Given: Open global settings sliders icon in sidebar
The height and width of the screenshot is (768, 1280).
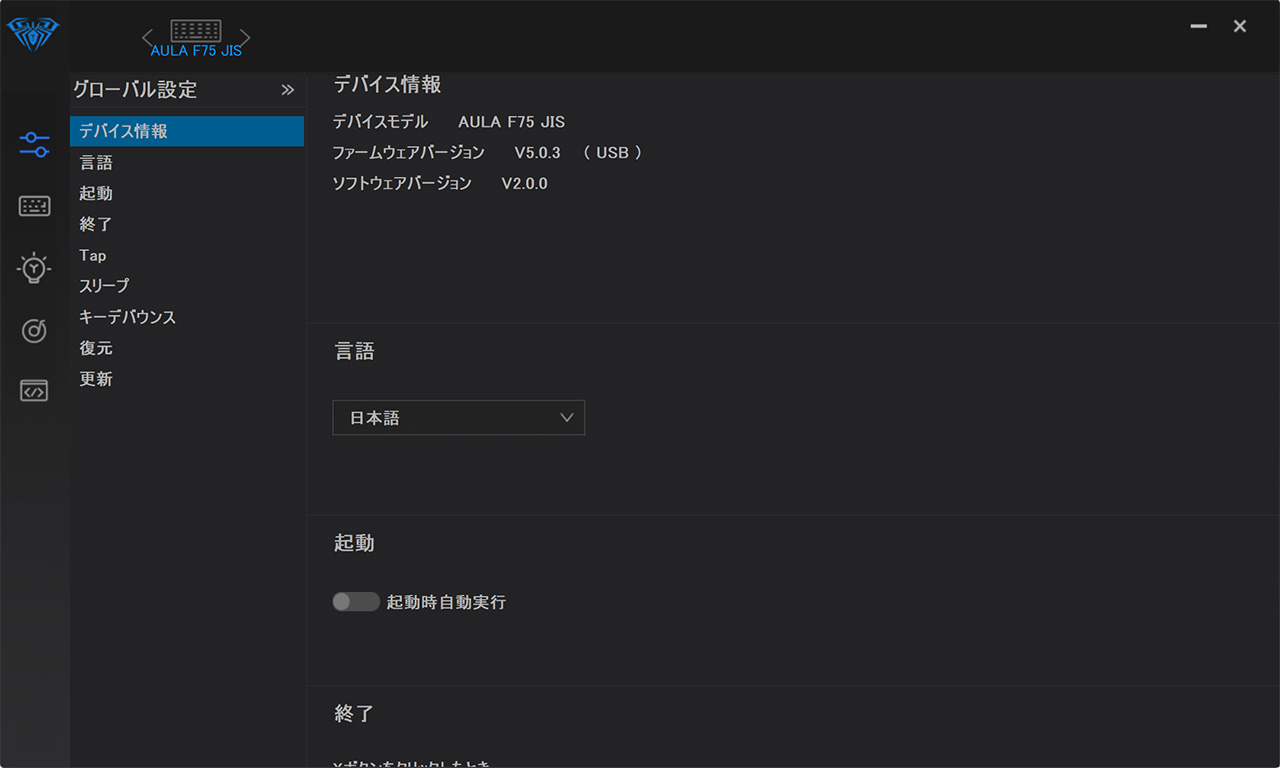Looking at the screenshot, I should tap(34, 144).
